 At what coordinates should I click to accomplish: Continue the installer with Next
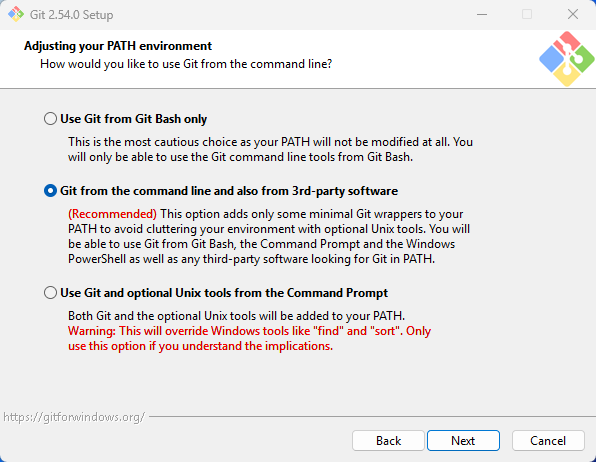tap(463, 440)
